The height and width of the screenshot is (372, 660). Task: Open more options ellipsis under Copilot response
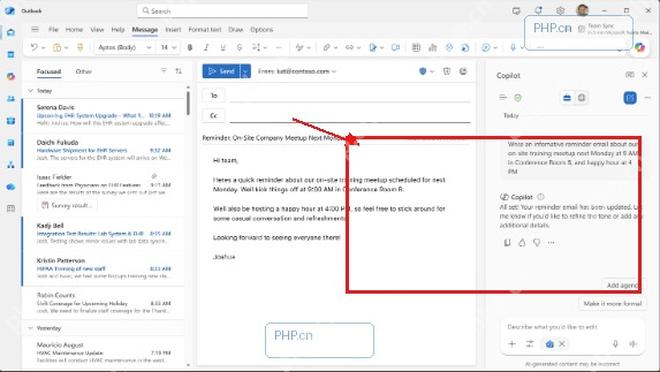click(x=551, y=242)
